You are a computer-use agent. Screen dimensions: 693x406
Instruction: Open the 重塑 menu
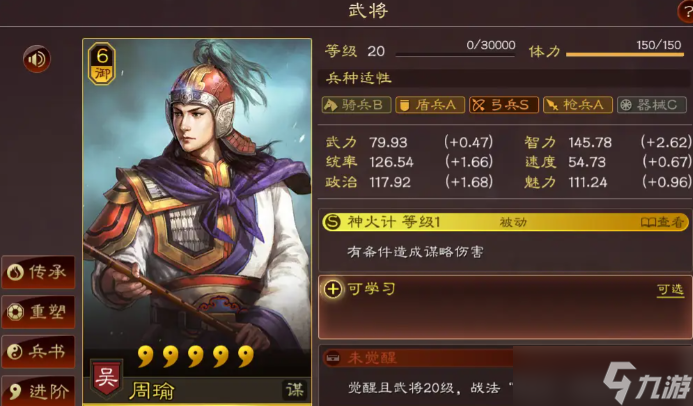[x=38, y=312]
